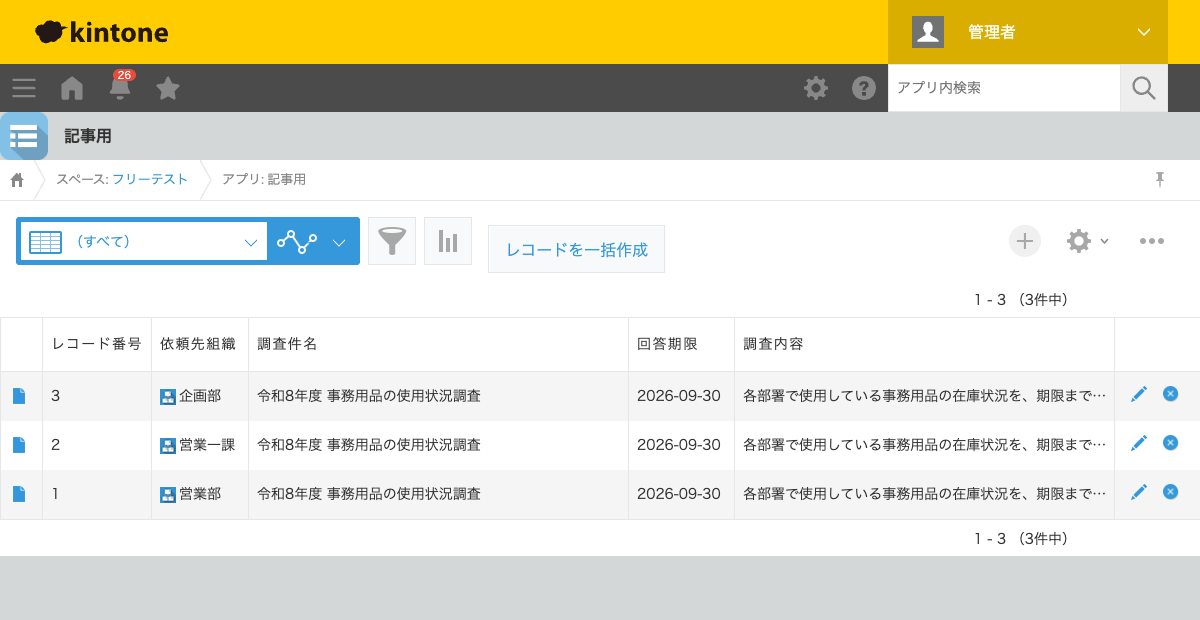This screenshot has height=620, width=1200.
Task: Click the レコードを一括作成 button
Action: tap(576, 249)
